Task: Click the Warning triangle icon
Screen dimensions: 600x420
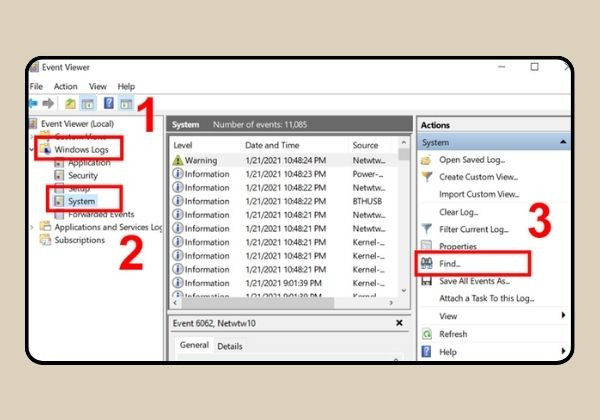Action: pyautogui.click(x=178, y=160)
